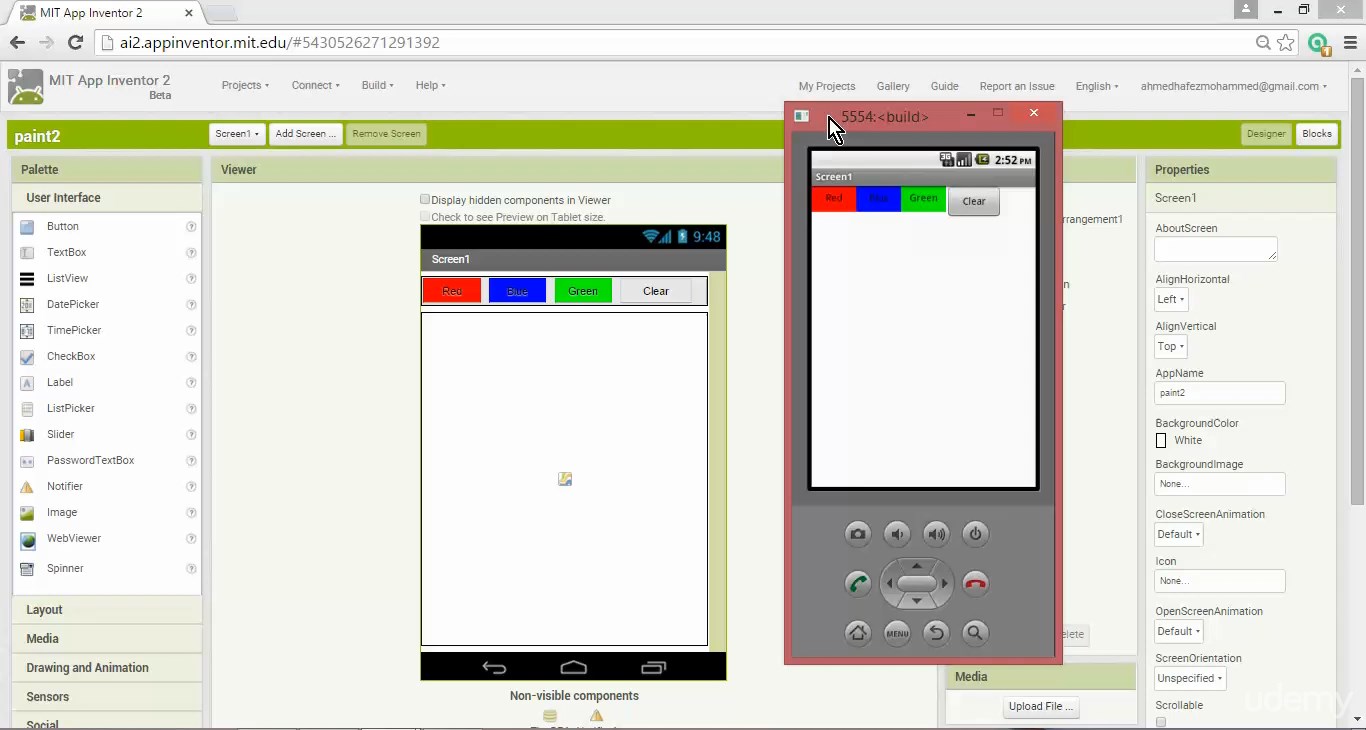
Task: Click the Red button in Viewer
Action: (x=452, y=291)
